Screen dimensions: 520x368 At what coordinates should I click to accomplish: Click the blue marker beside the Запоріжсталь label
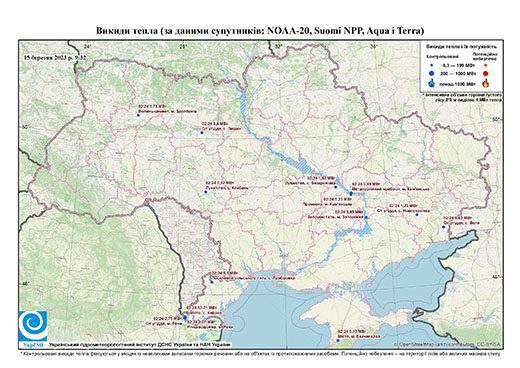coord(366,217)
